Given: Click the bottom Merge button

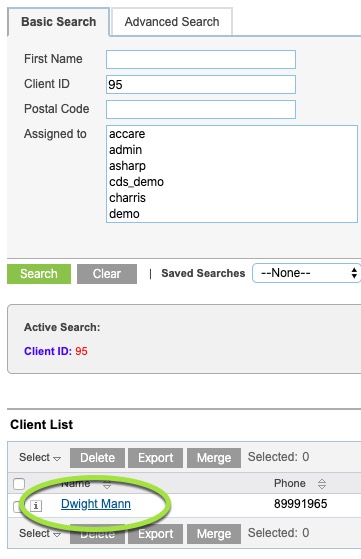Looking at the screenshot, I should 214,534.
